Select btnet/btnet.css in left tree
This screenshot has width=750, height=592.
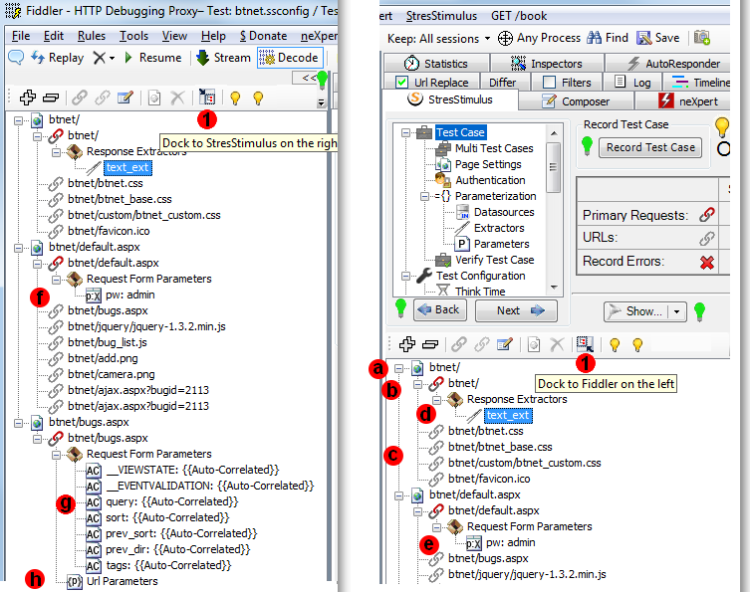pyautogui.click(x=105, y=183)
